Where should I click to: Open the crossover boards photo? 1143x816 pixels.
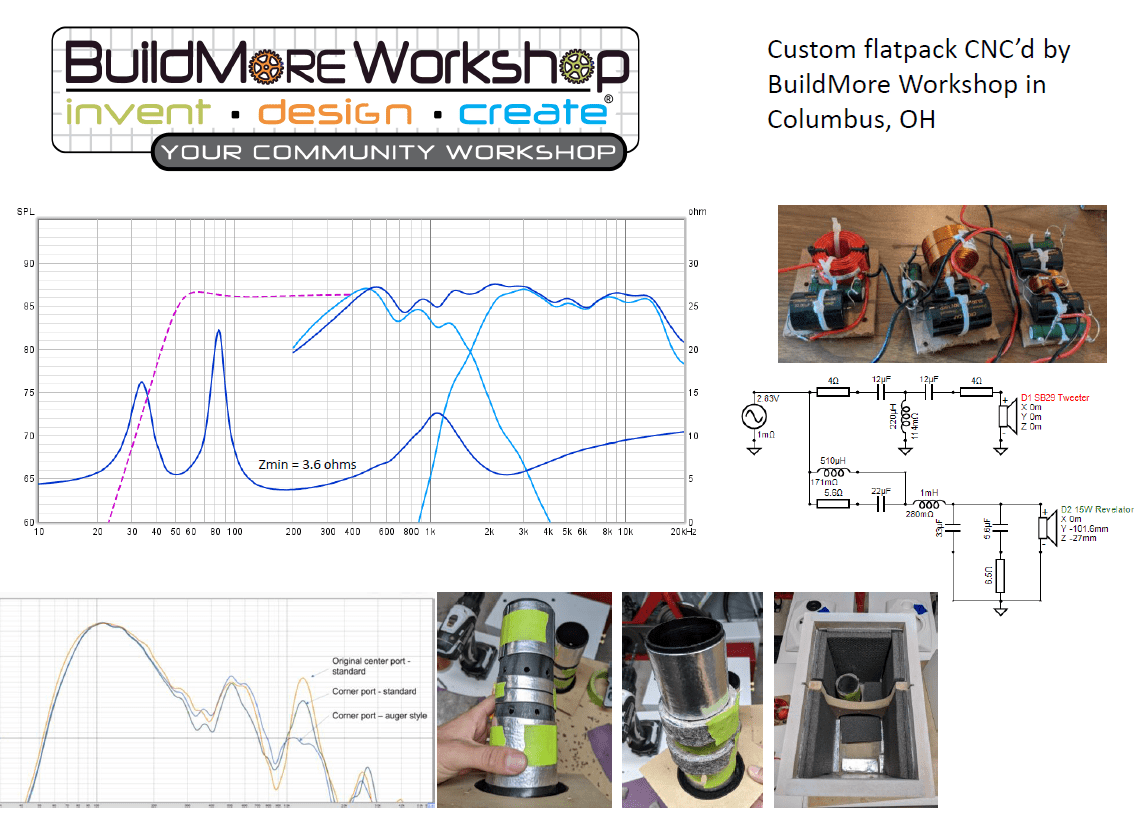click(942, 284)
